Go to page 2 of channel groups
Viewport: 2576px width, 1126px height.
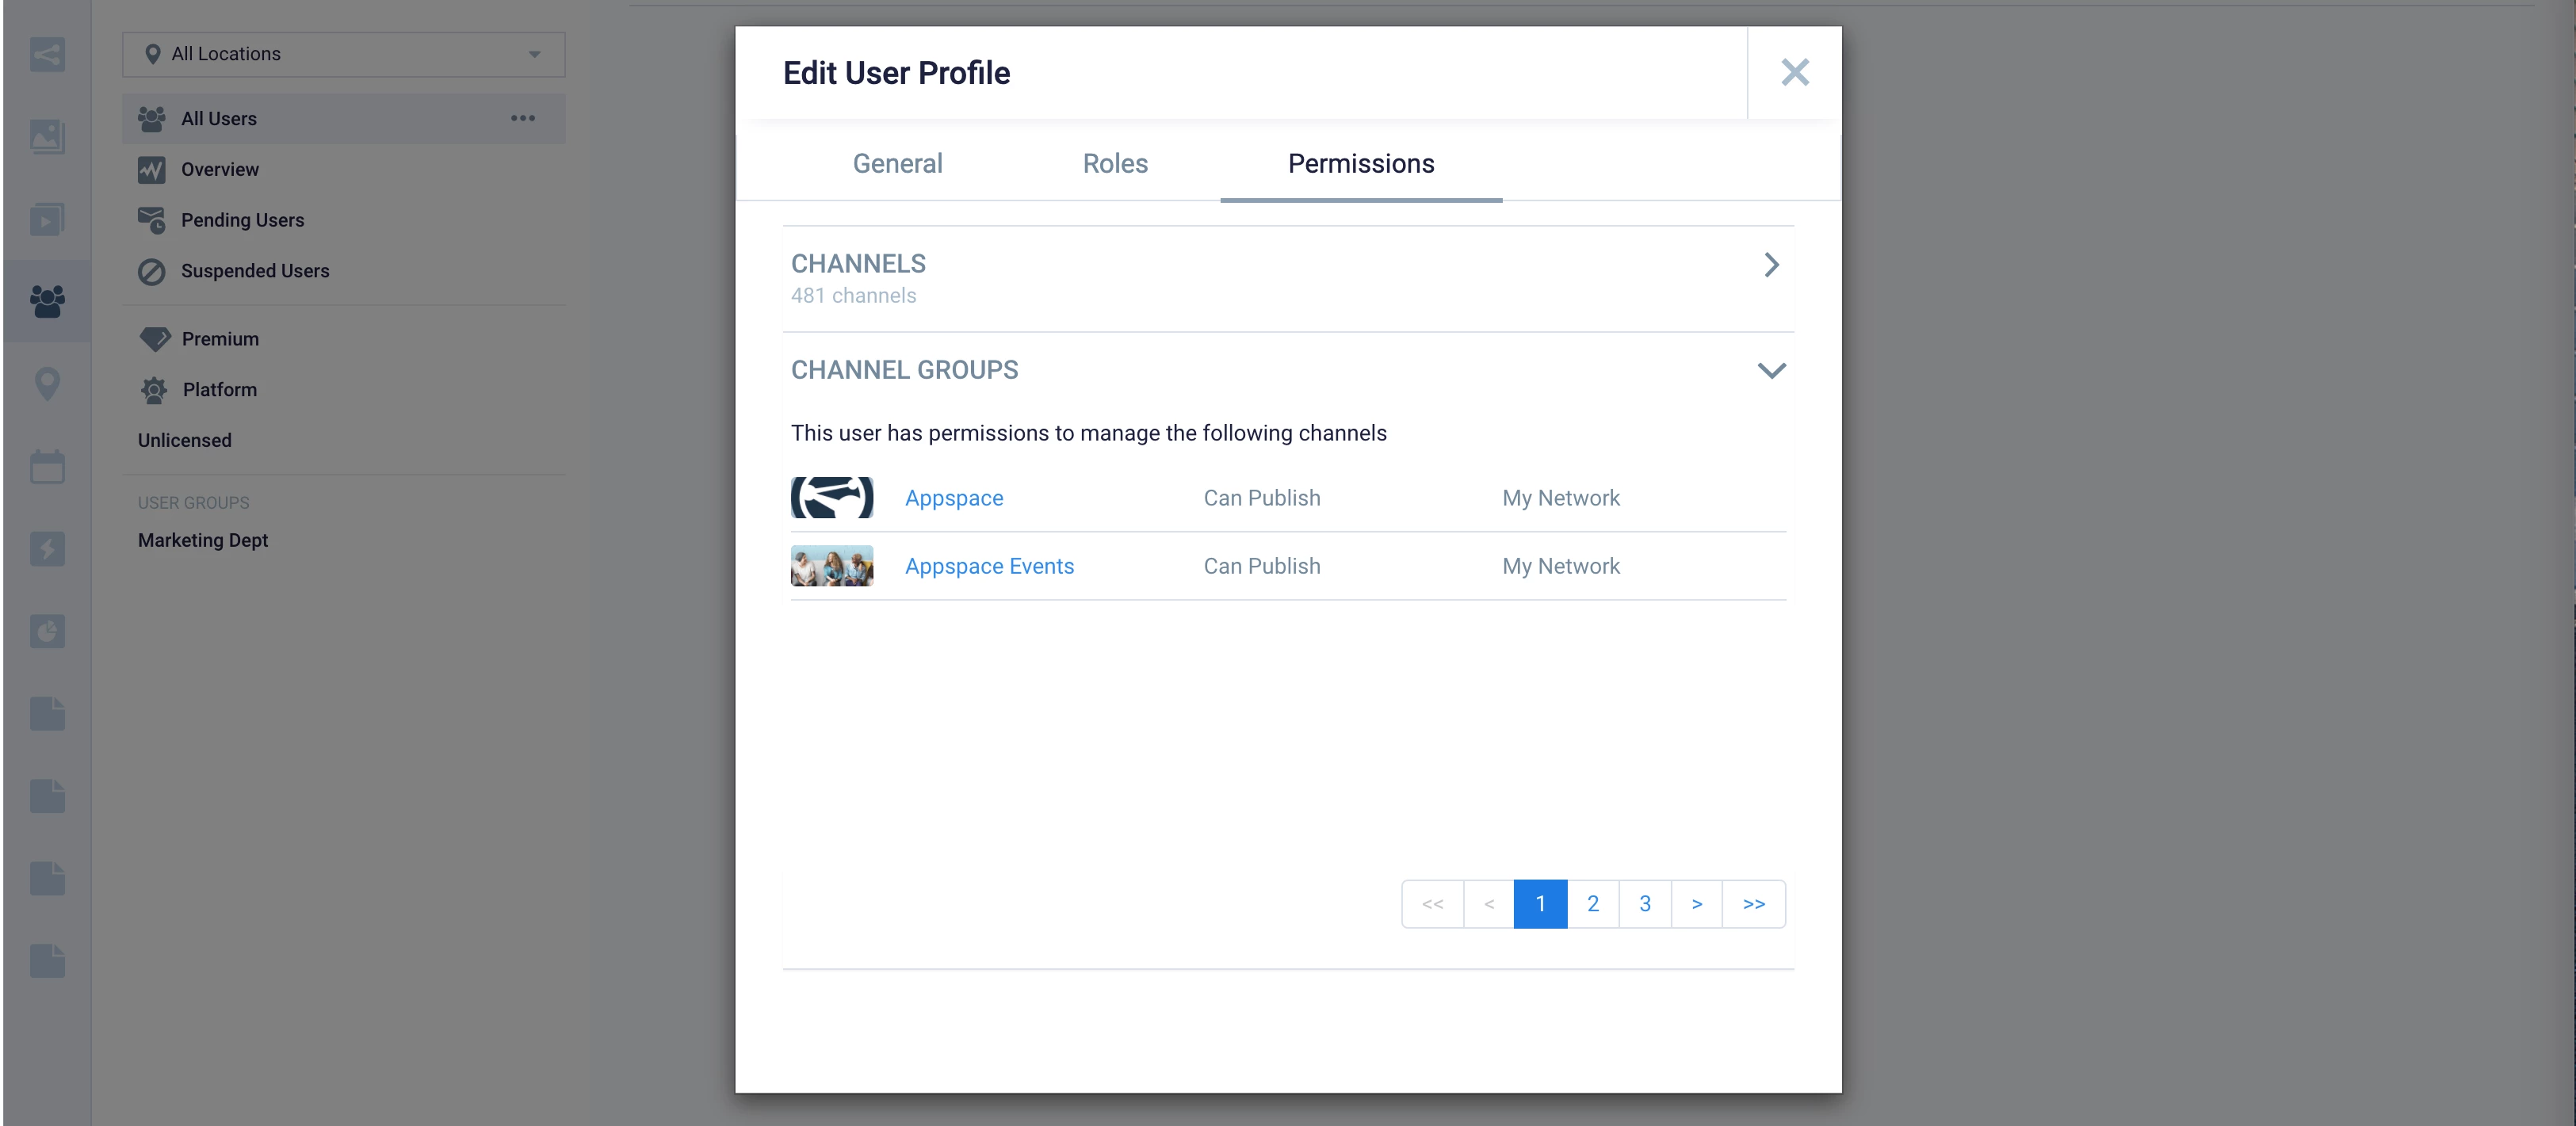(1592, 904)
